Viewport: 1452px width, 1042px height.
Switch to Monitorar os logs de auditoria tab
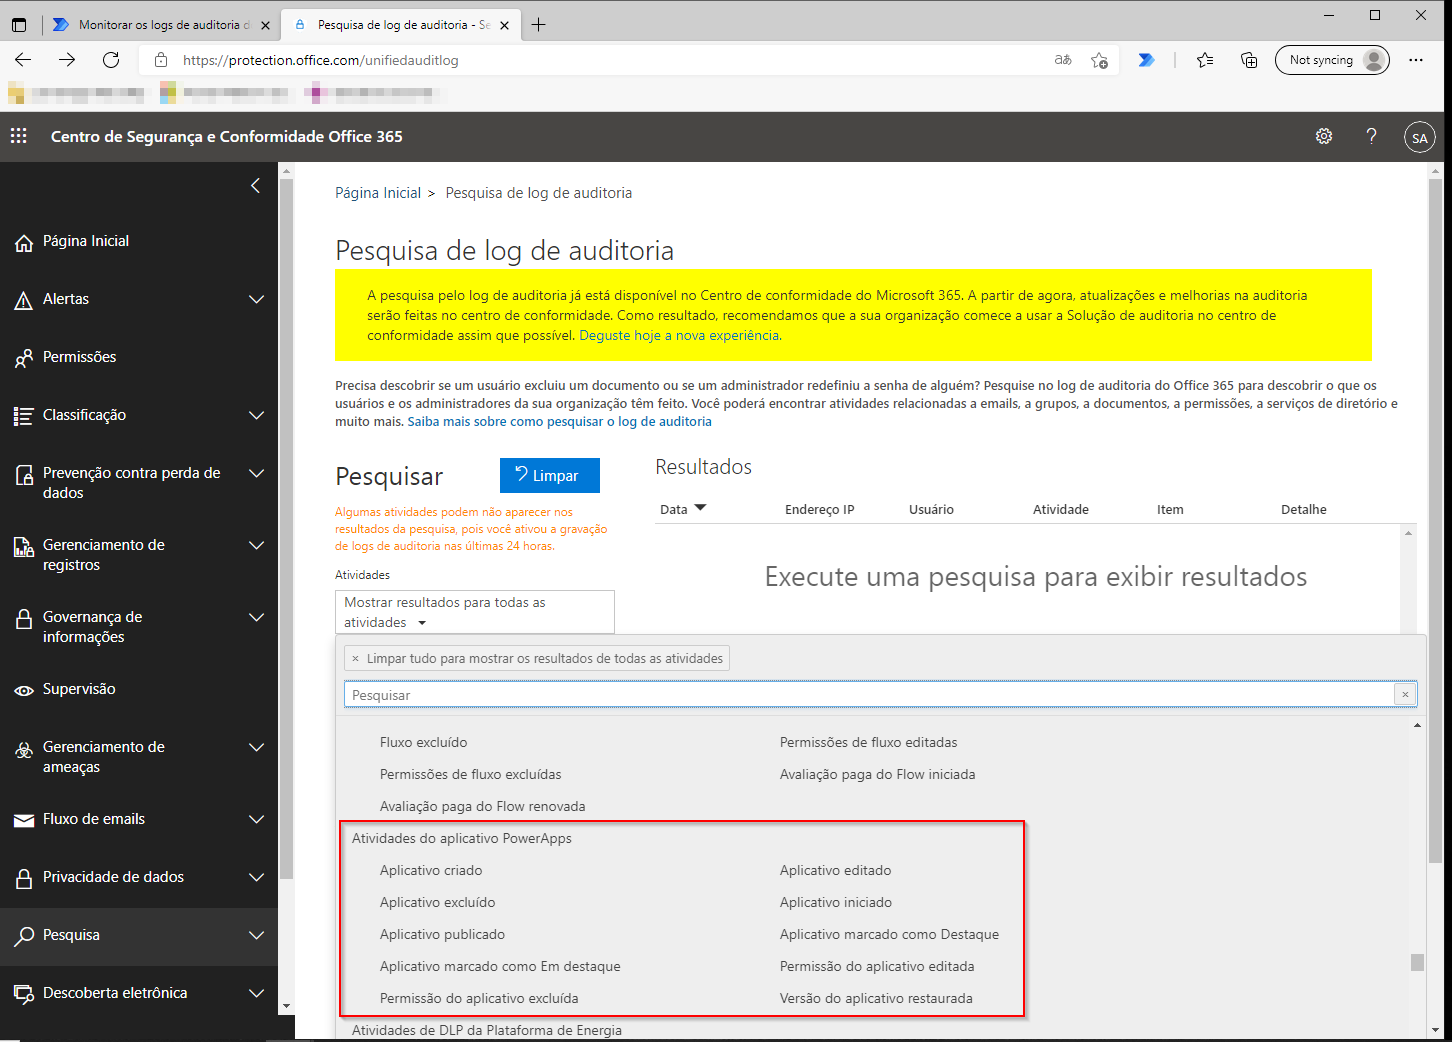coord(161,25)
